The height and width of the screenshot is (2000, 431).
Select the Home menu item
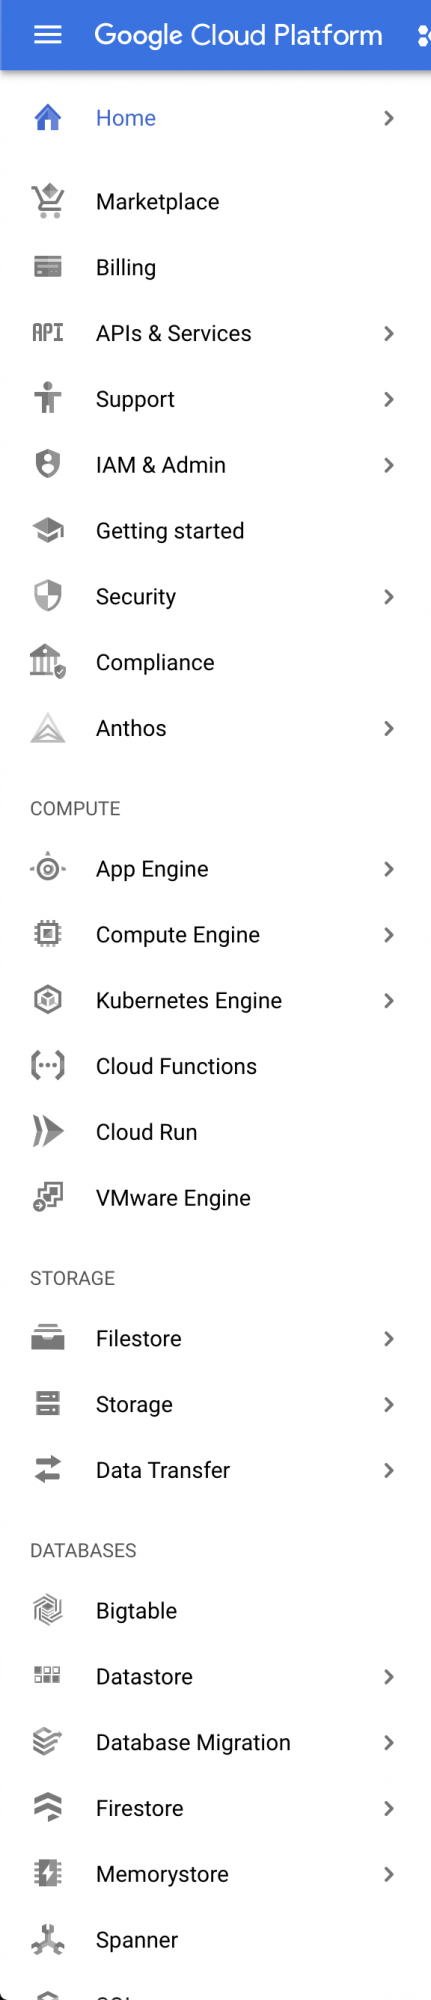(215, 118)
